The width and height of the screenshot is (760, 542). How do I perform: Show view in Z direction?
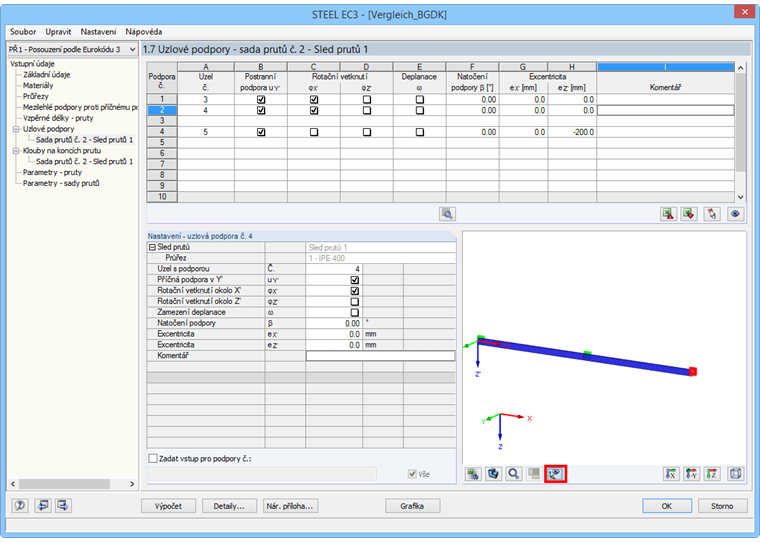712,474
